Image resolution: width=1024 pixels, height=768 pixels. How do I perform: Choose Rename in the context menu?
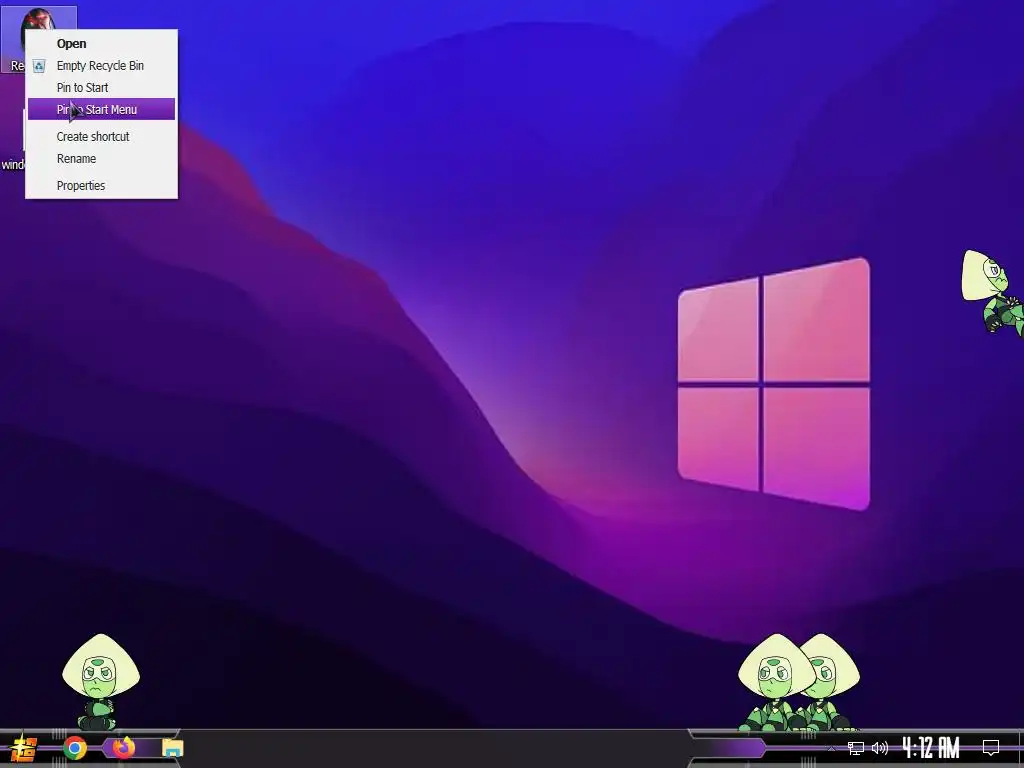[x=101, y=159]
